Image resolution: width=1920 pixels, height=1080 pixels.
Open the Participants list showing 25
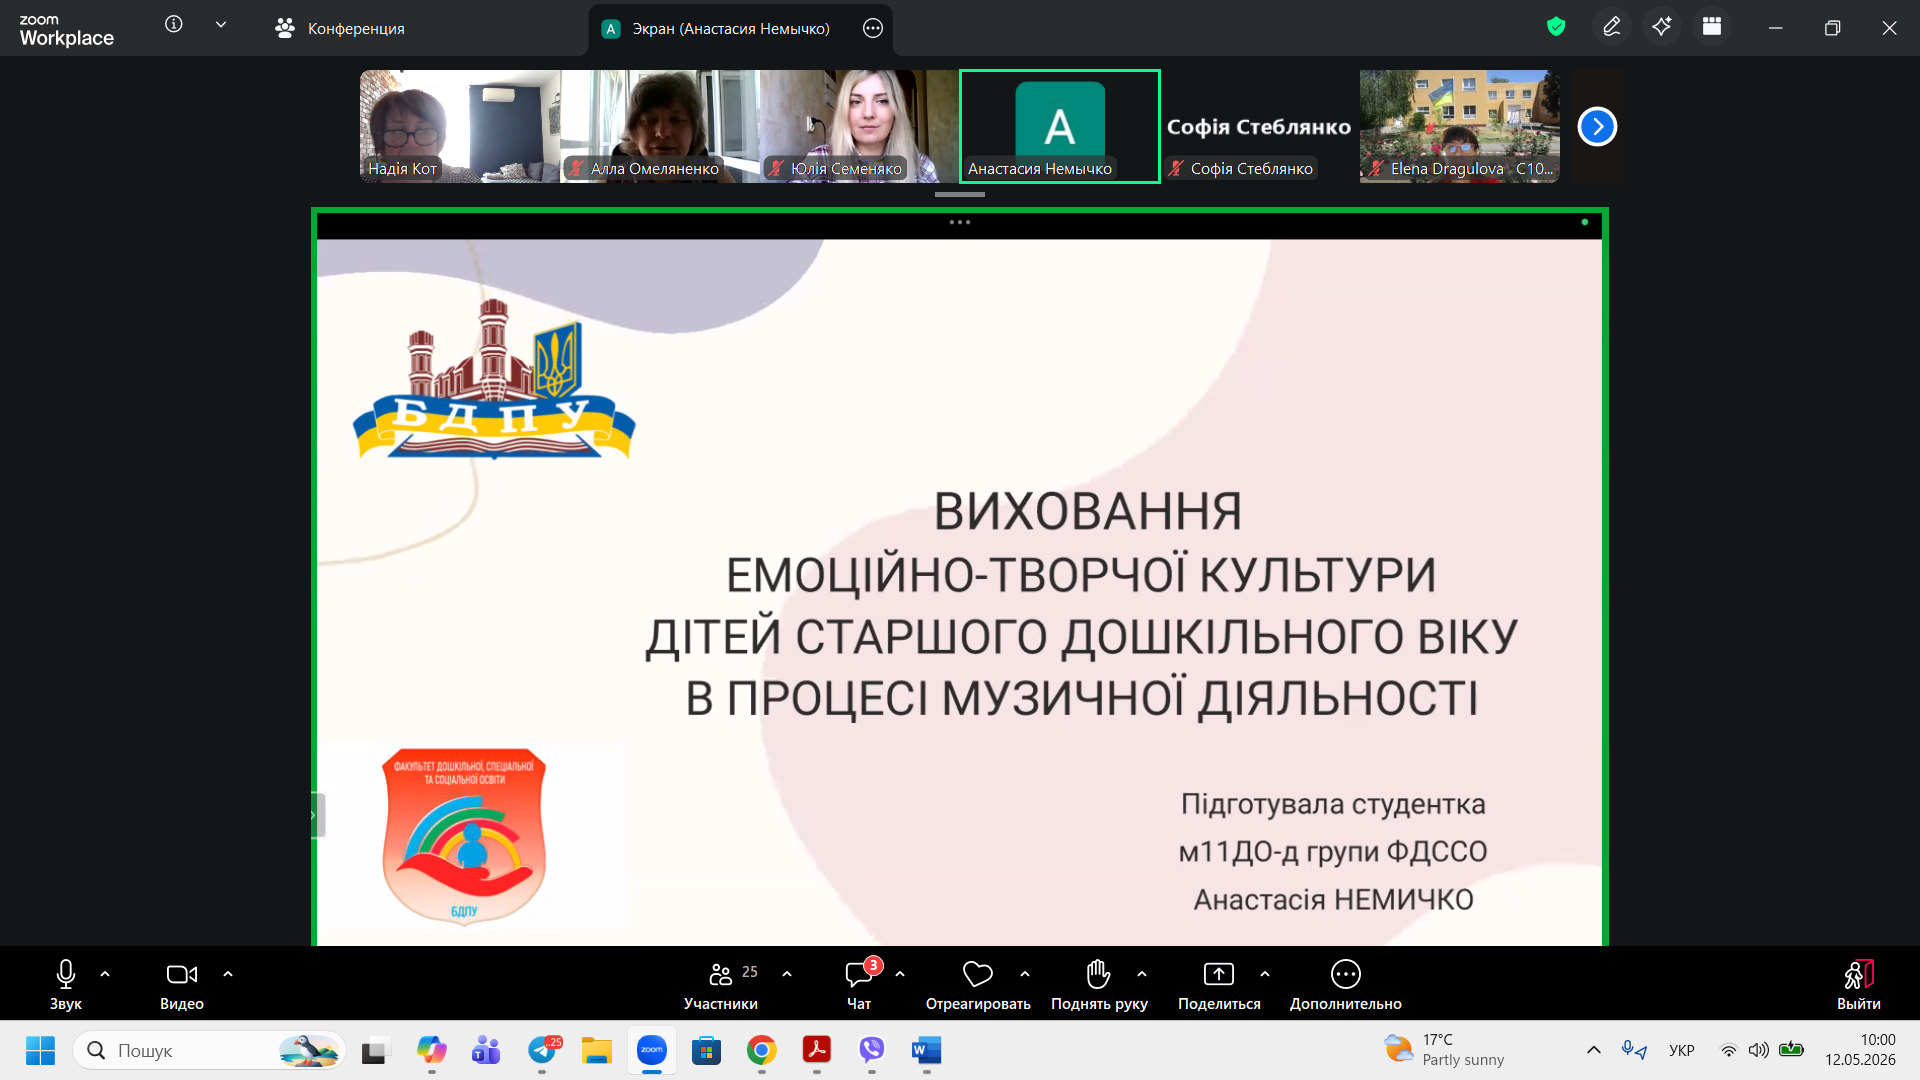(720, 983)
